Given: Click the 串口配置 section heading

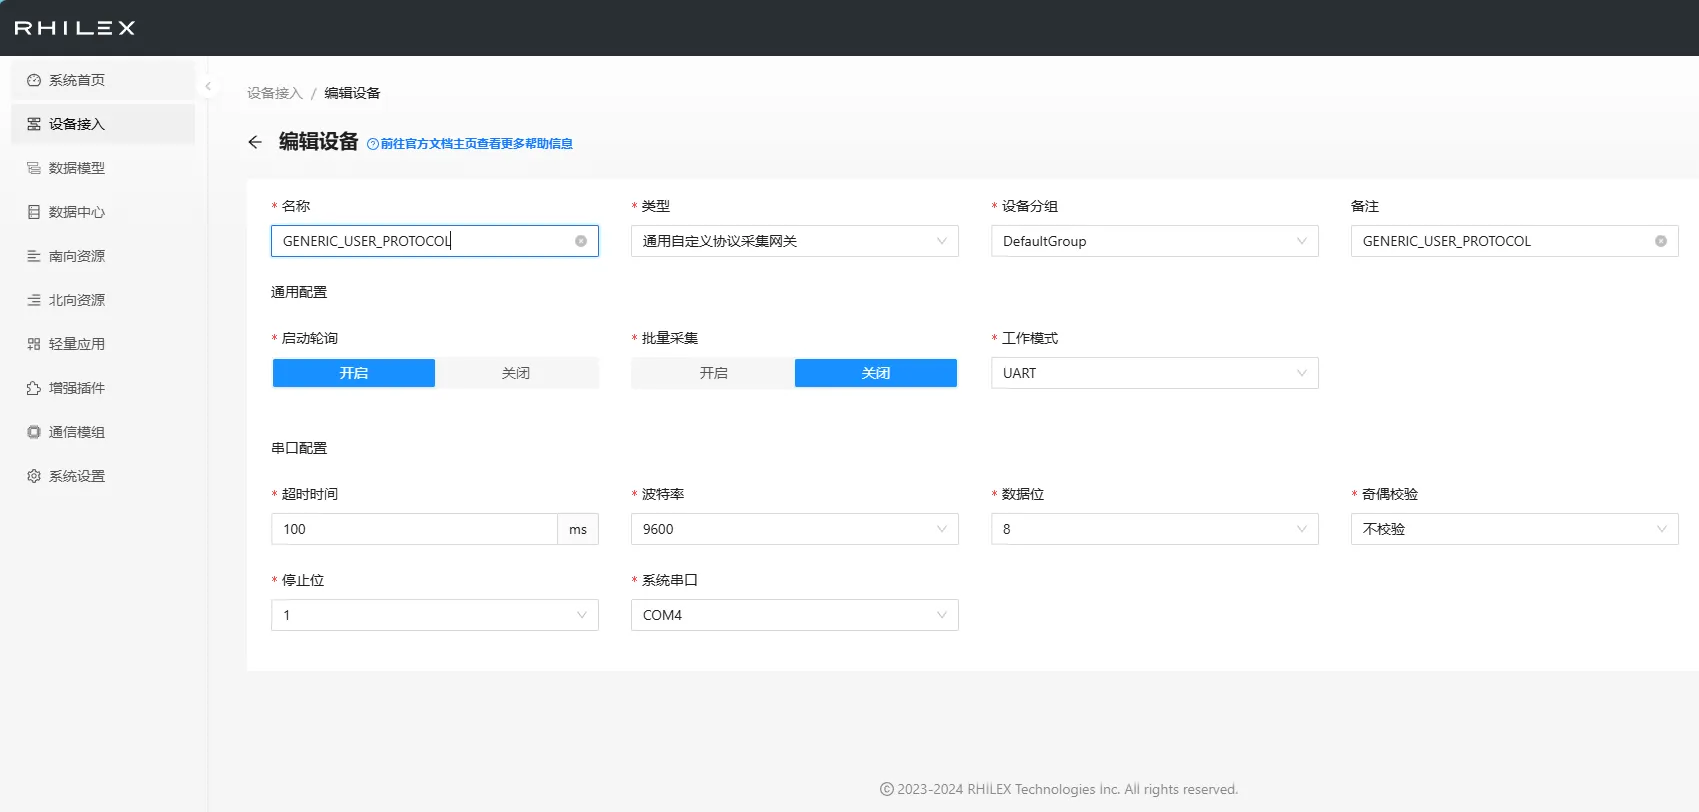Looking at the screenshot, I should [299, 448].
